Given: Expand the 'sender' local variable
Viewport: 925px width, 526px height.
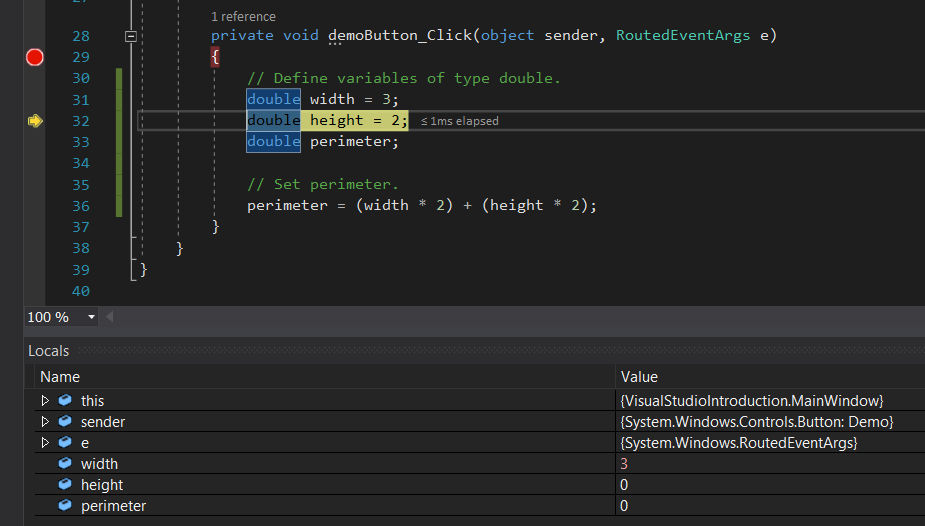Looking at the screenshot, I should pyautogui.click(x=45, y=422).
